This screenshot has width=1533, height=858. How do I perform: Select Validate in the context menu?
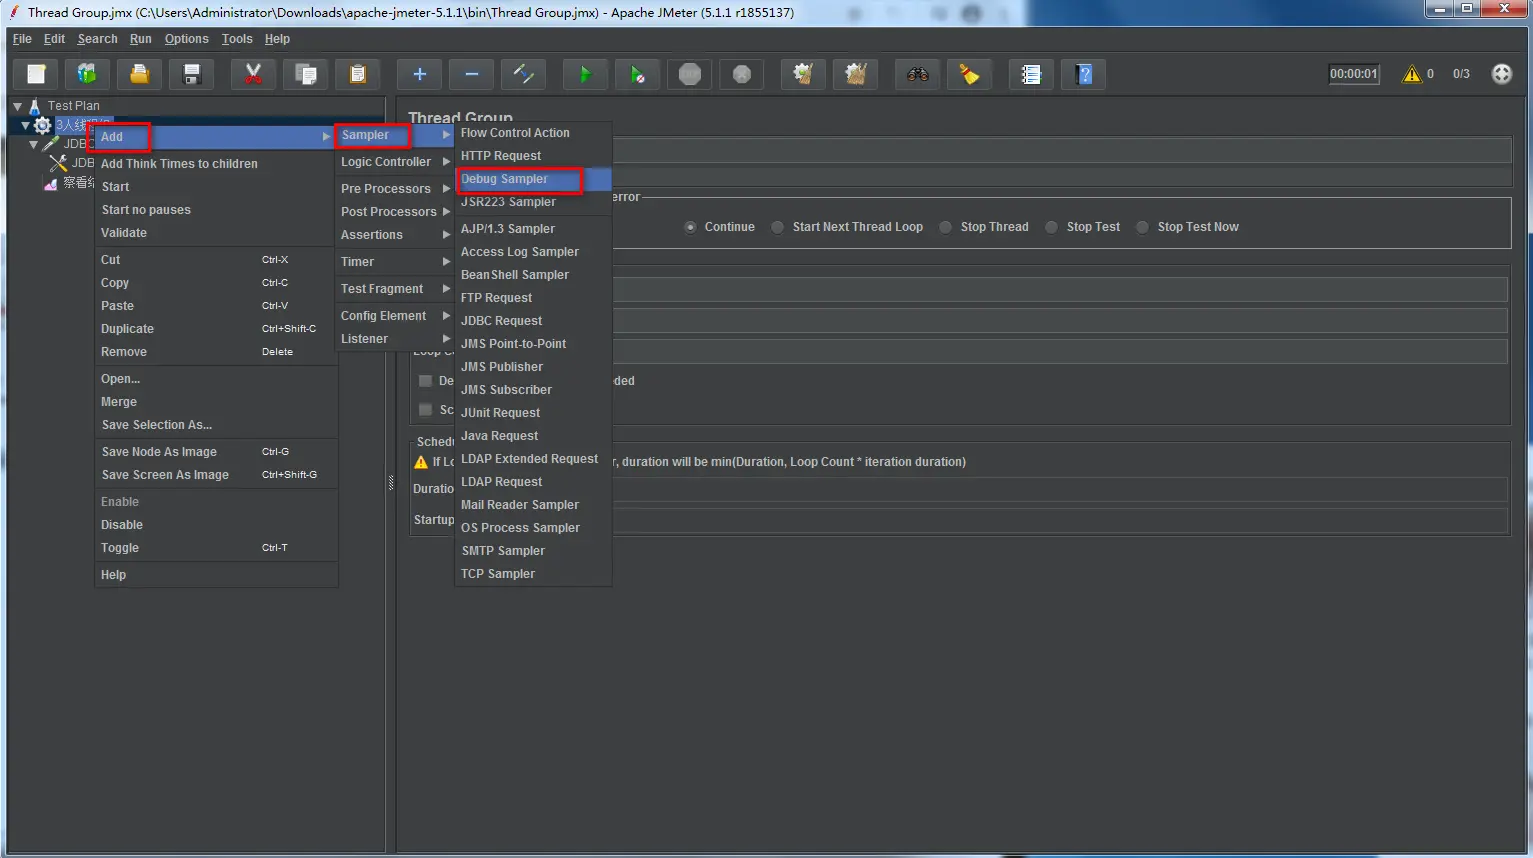pos(215,233)
